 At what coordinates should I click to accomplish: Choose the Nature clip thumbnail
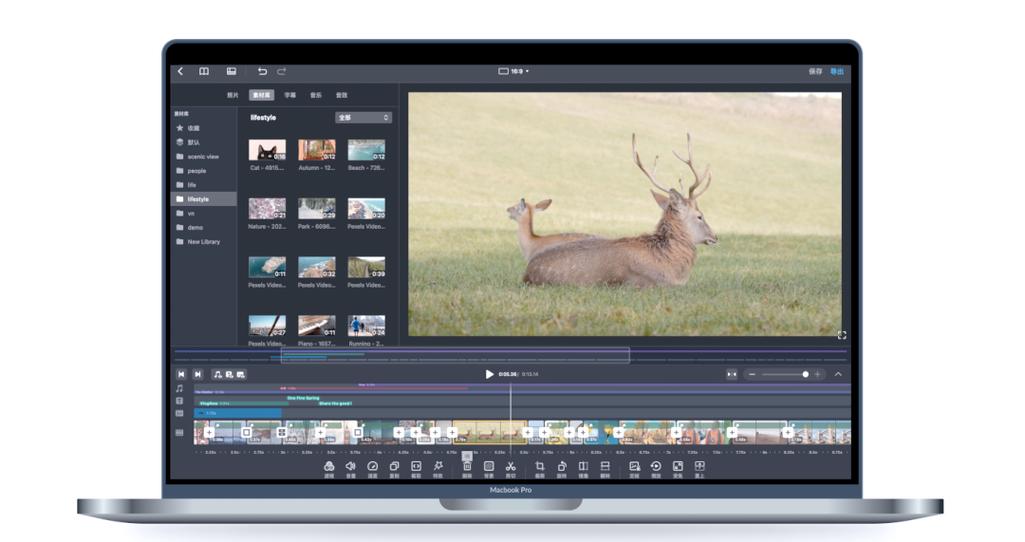(x=267, y=209)
